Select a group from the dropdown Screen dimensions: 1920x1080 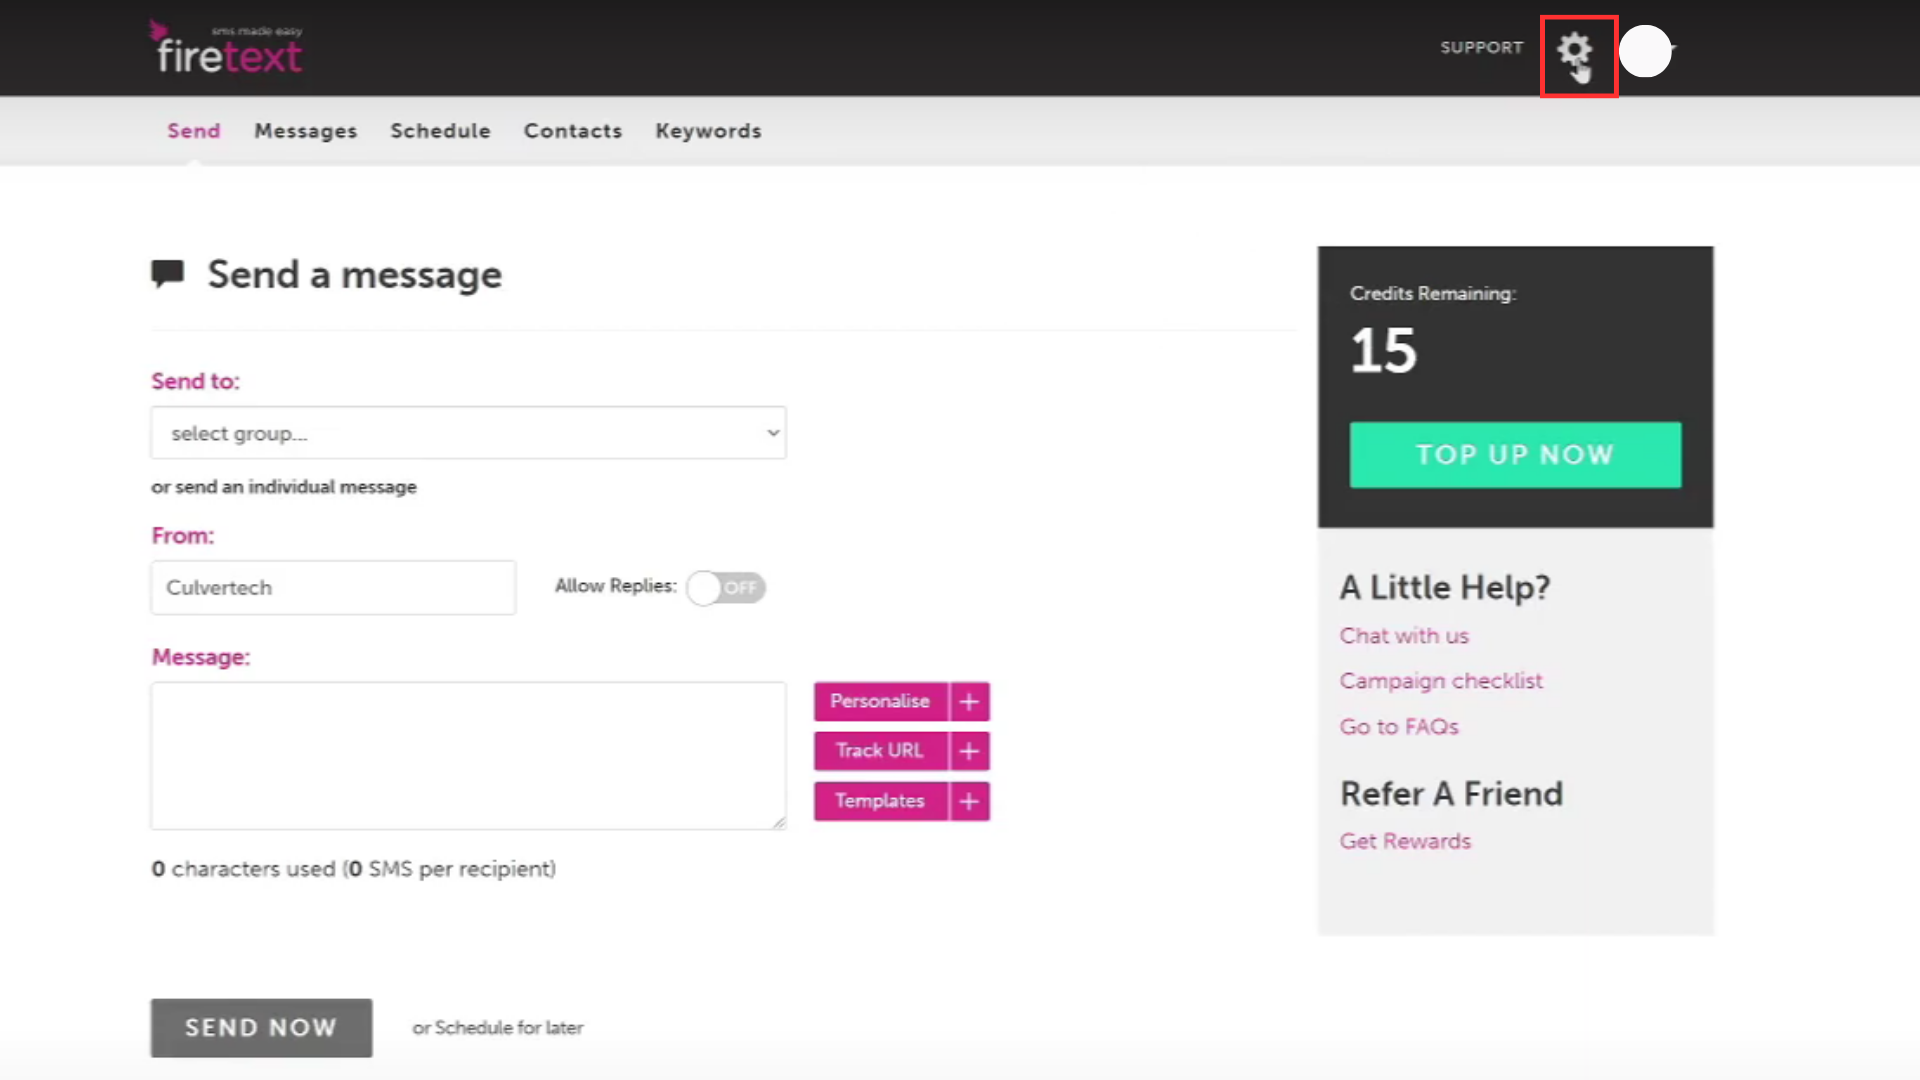468,433
